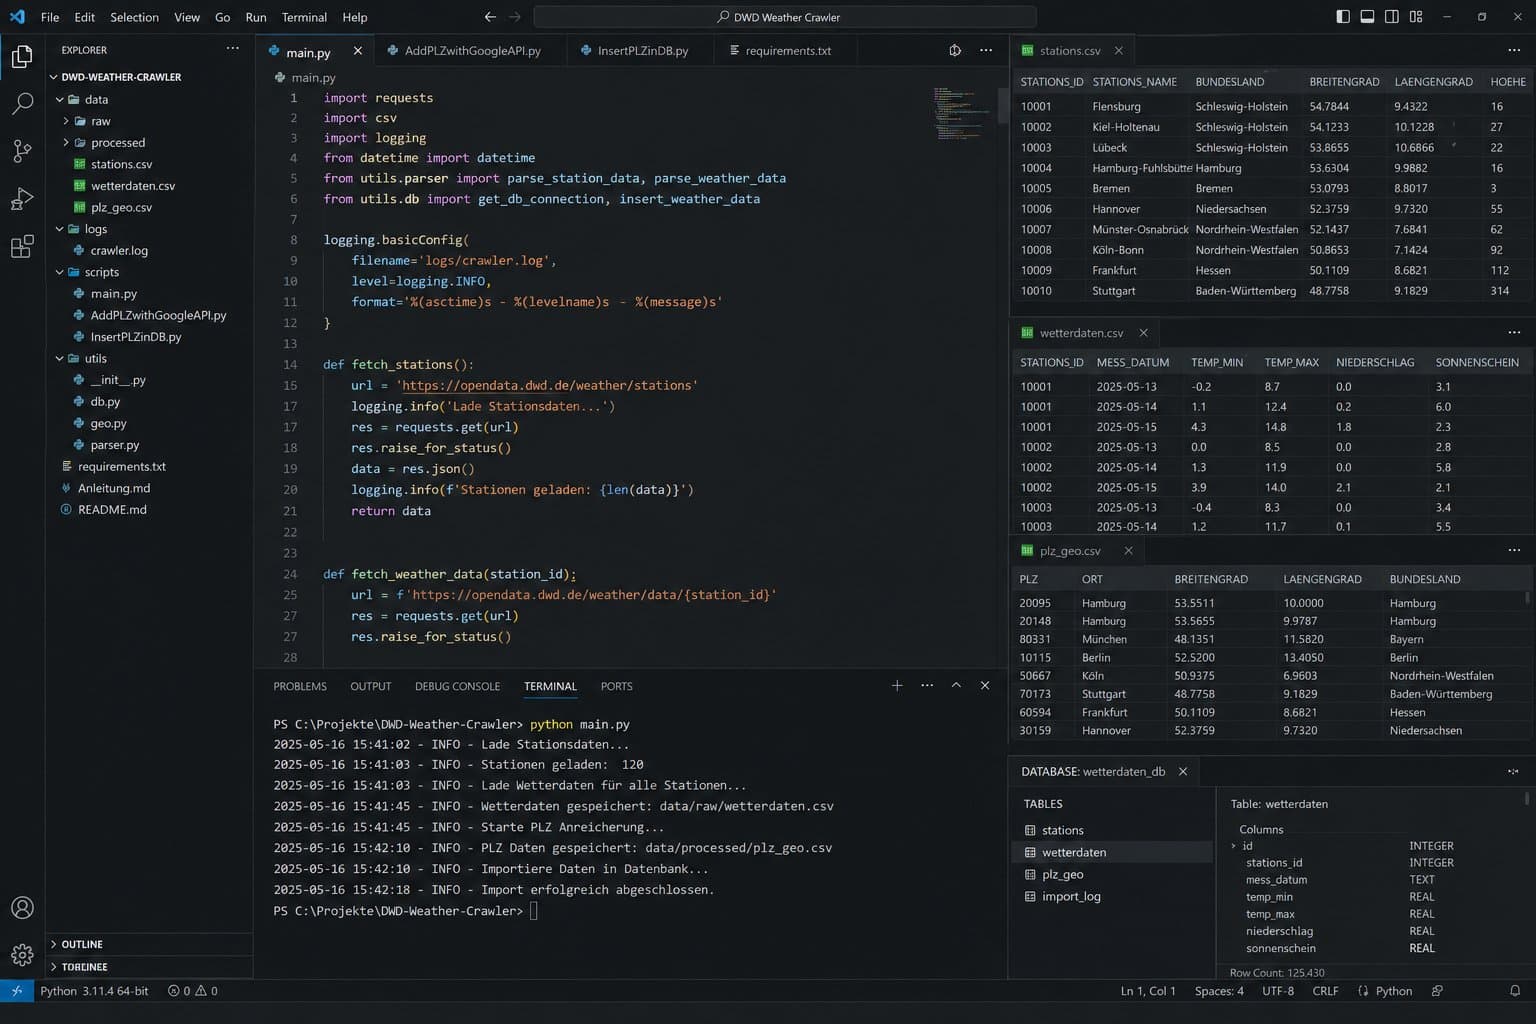Image resolution: width=1536 pixels, height=1024 pixels.
Task: Close the DATABASE wetterdaten_db tab
Action: point(1183,772)
